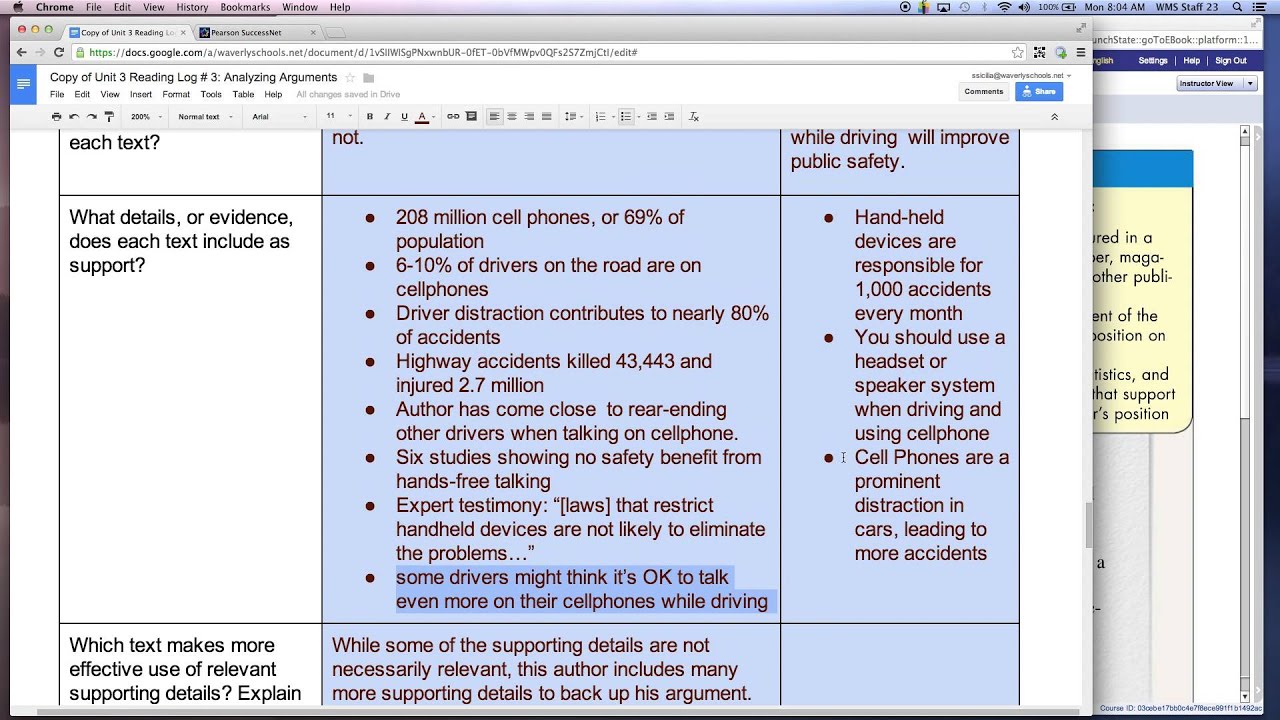Open the Format menu
Image resolution: width=1280 pixels, height=720 pixels.
(x=176, y=94)
